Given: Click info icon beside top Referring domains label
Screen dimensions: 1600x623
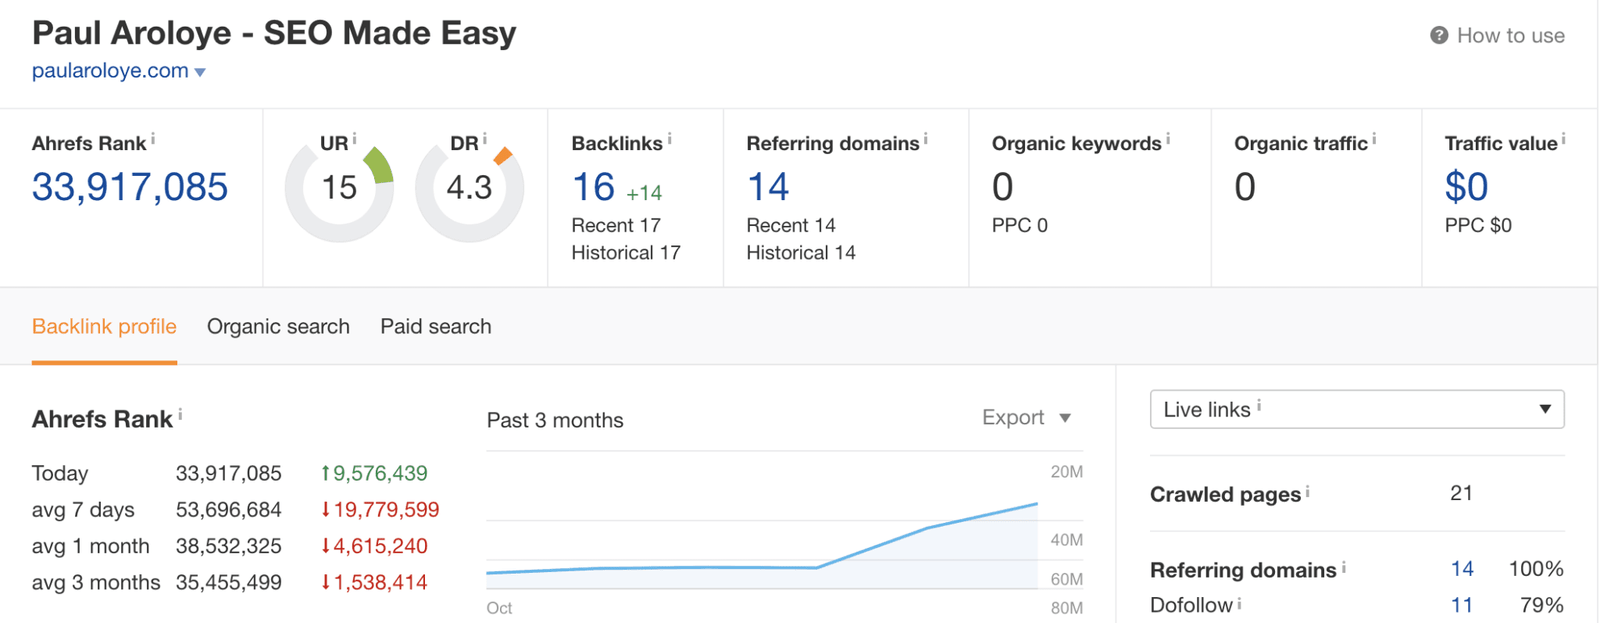Looking at the screenshot, I should 926,139.
